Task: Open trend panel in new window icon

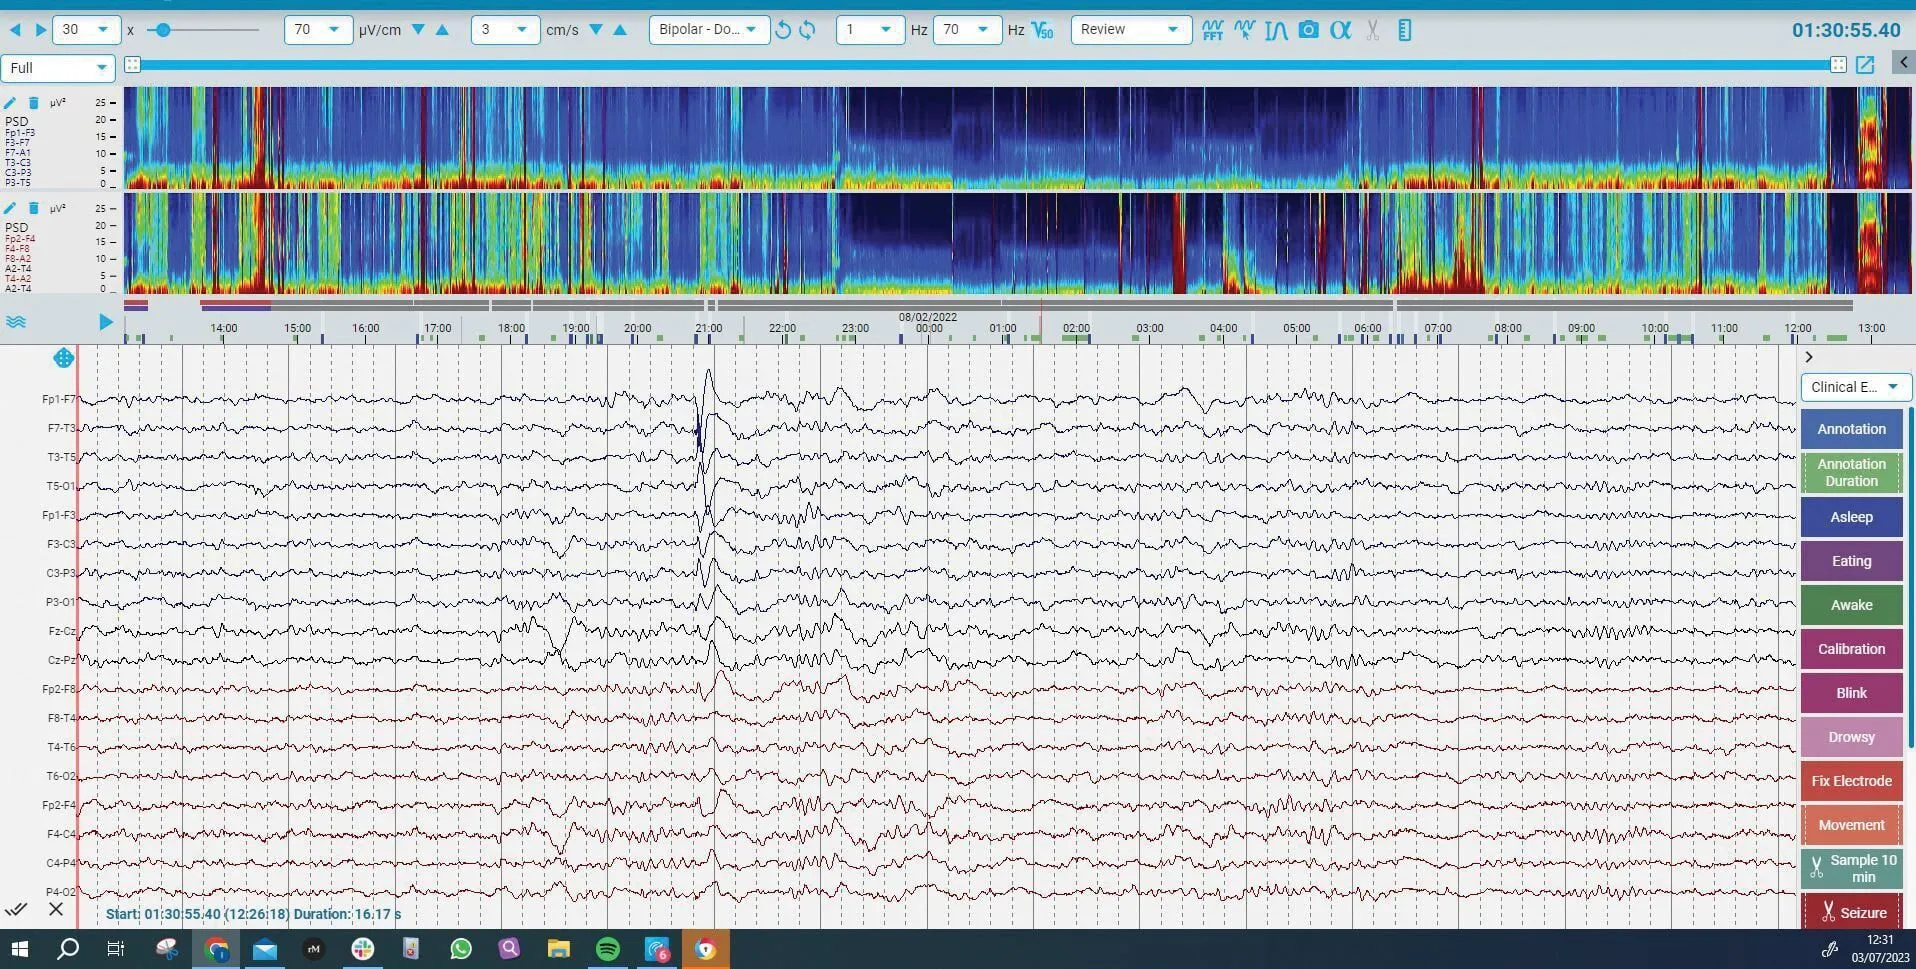Action: tap(1865, 65)
